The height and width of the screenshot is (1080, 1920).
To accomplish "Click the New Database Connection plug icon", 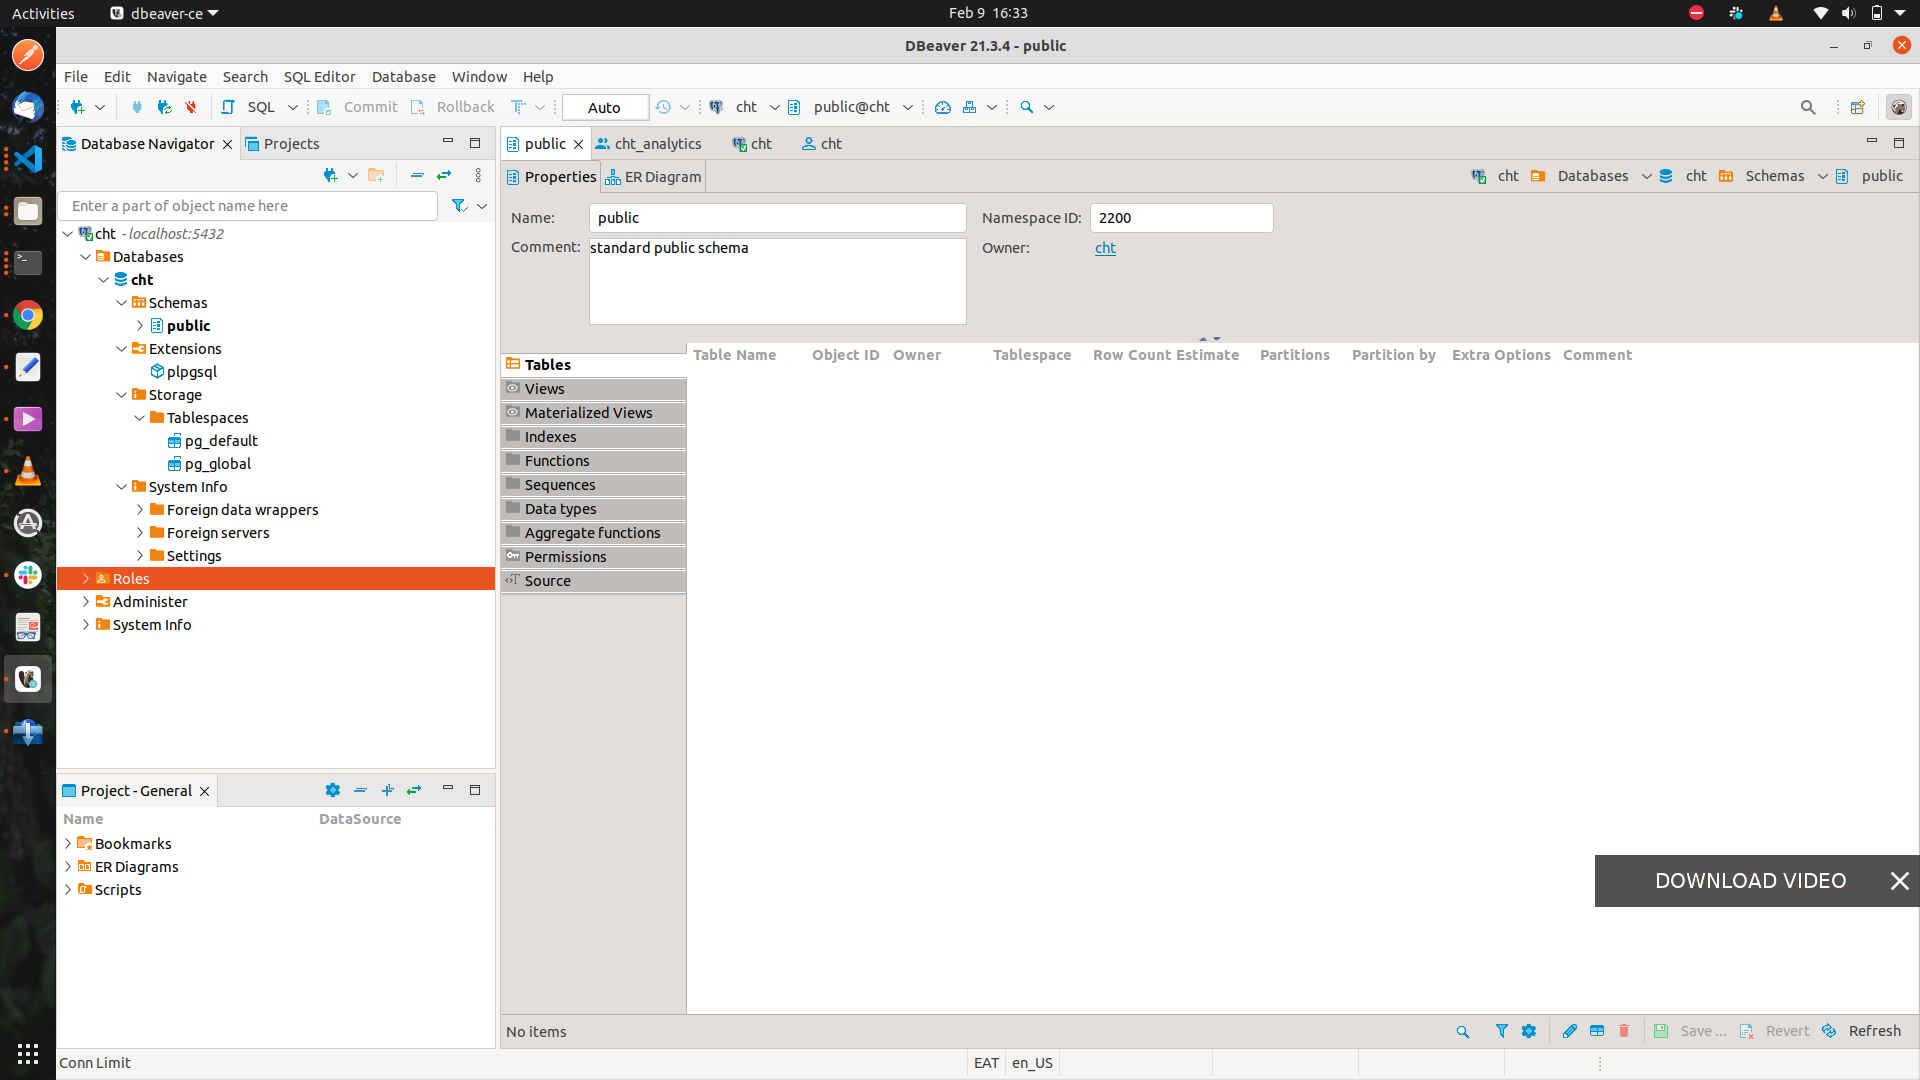I will pyautogui.click(x=77, y=107).
